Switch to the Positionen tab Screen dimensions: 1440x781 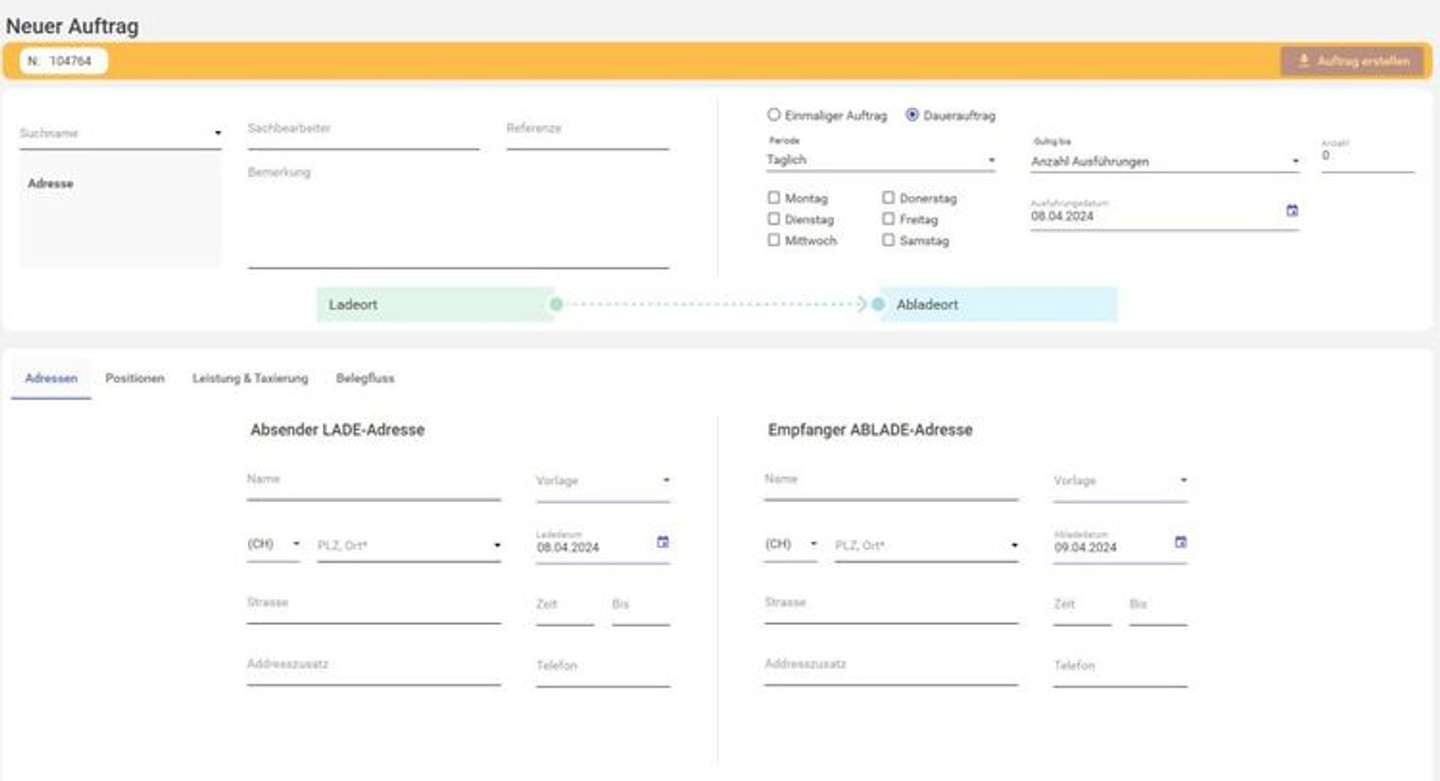(x=135, y=378)
